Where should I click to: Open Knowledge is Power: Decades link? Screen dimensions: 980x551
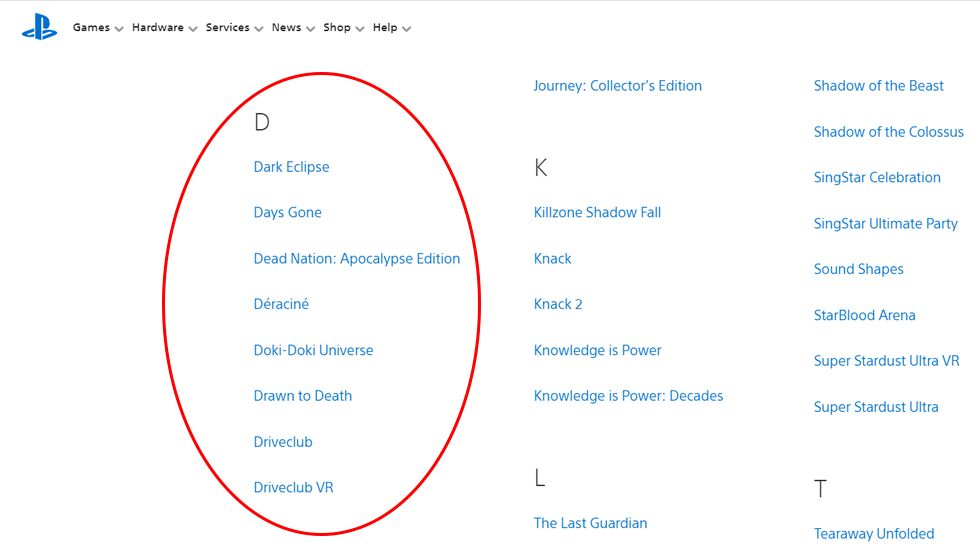(x=628, y=396)
